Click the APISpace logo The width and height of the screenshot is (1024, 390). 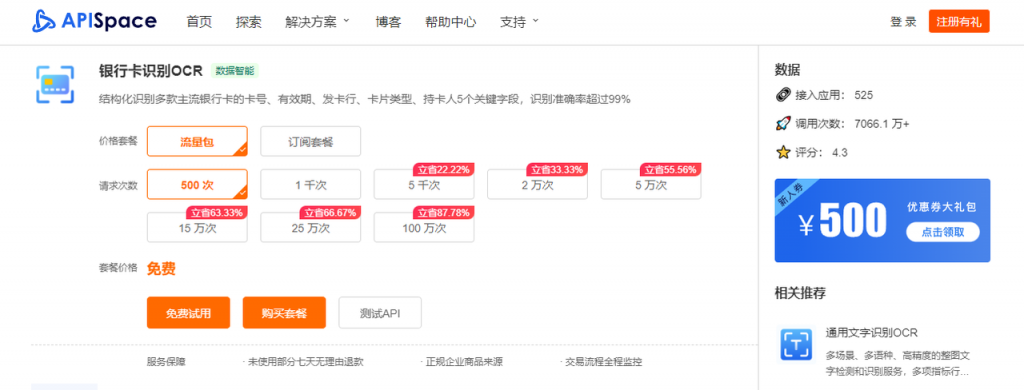pos(95,22)
